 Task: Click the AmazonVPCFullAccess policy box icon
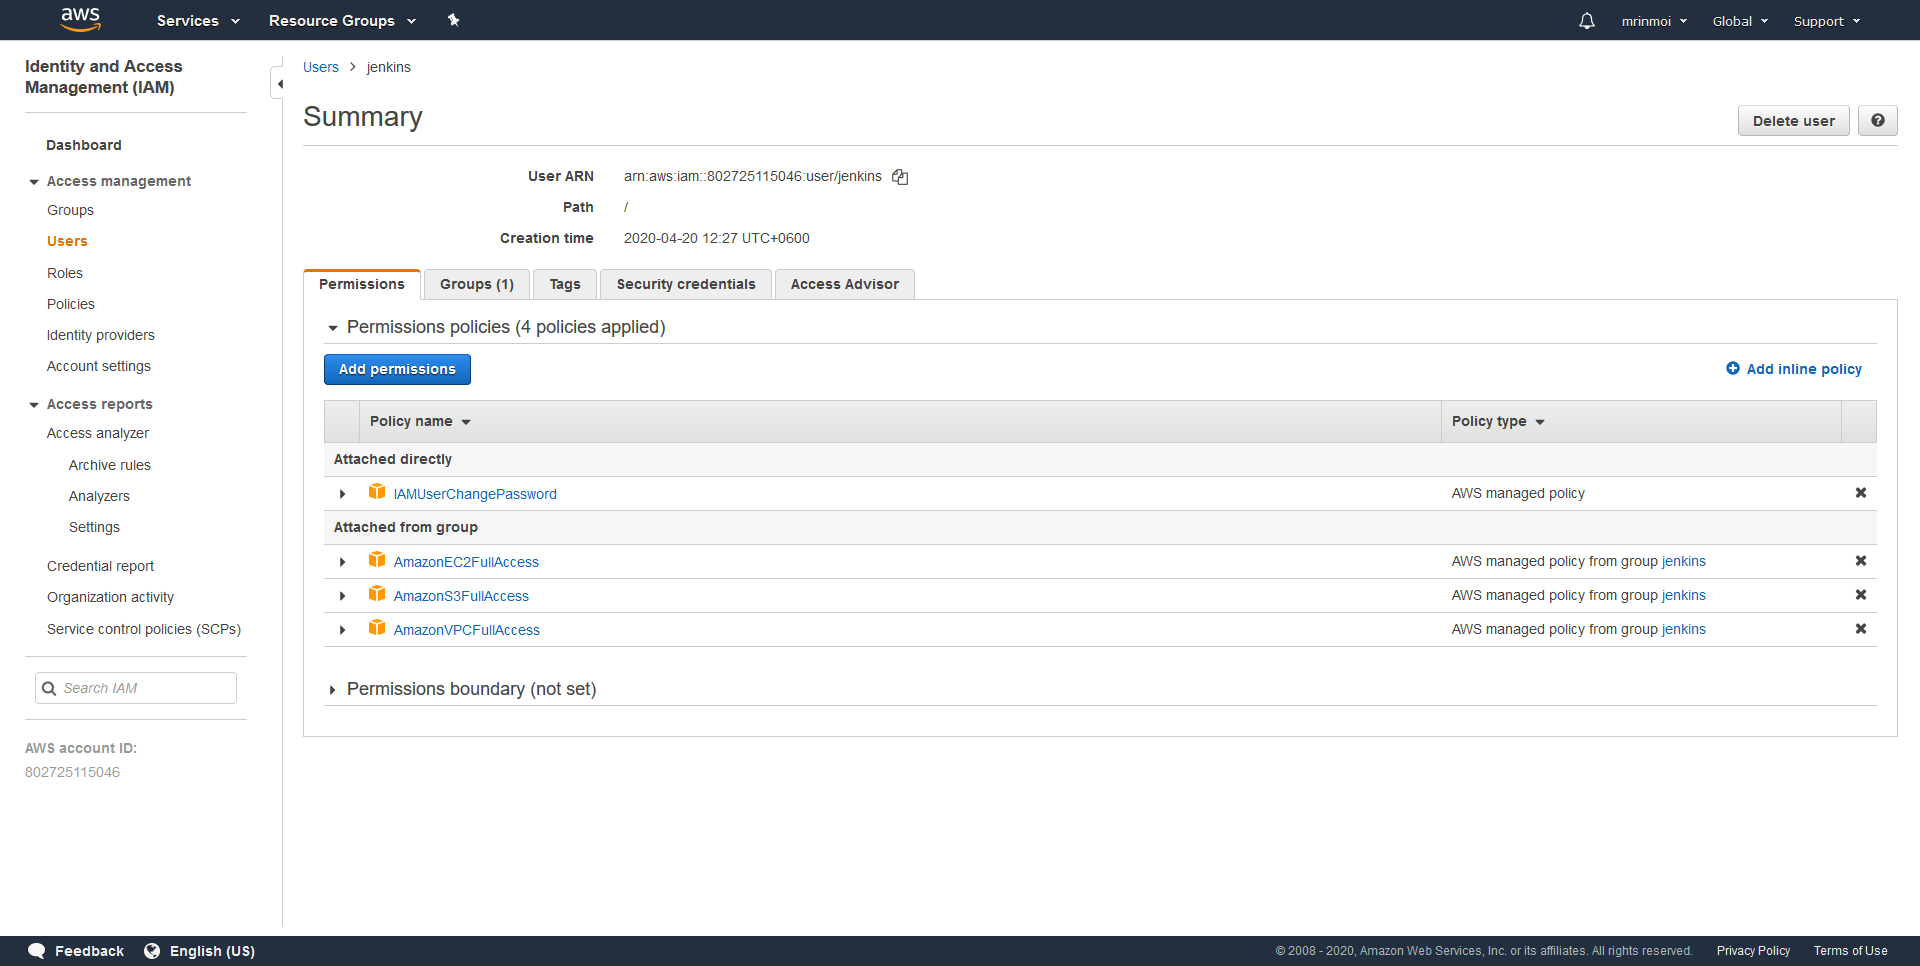[377, 628]
